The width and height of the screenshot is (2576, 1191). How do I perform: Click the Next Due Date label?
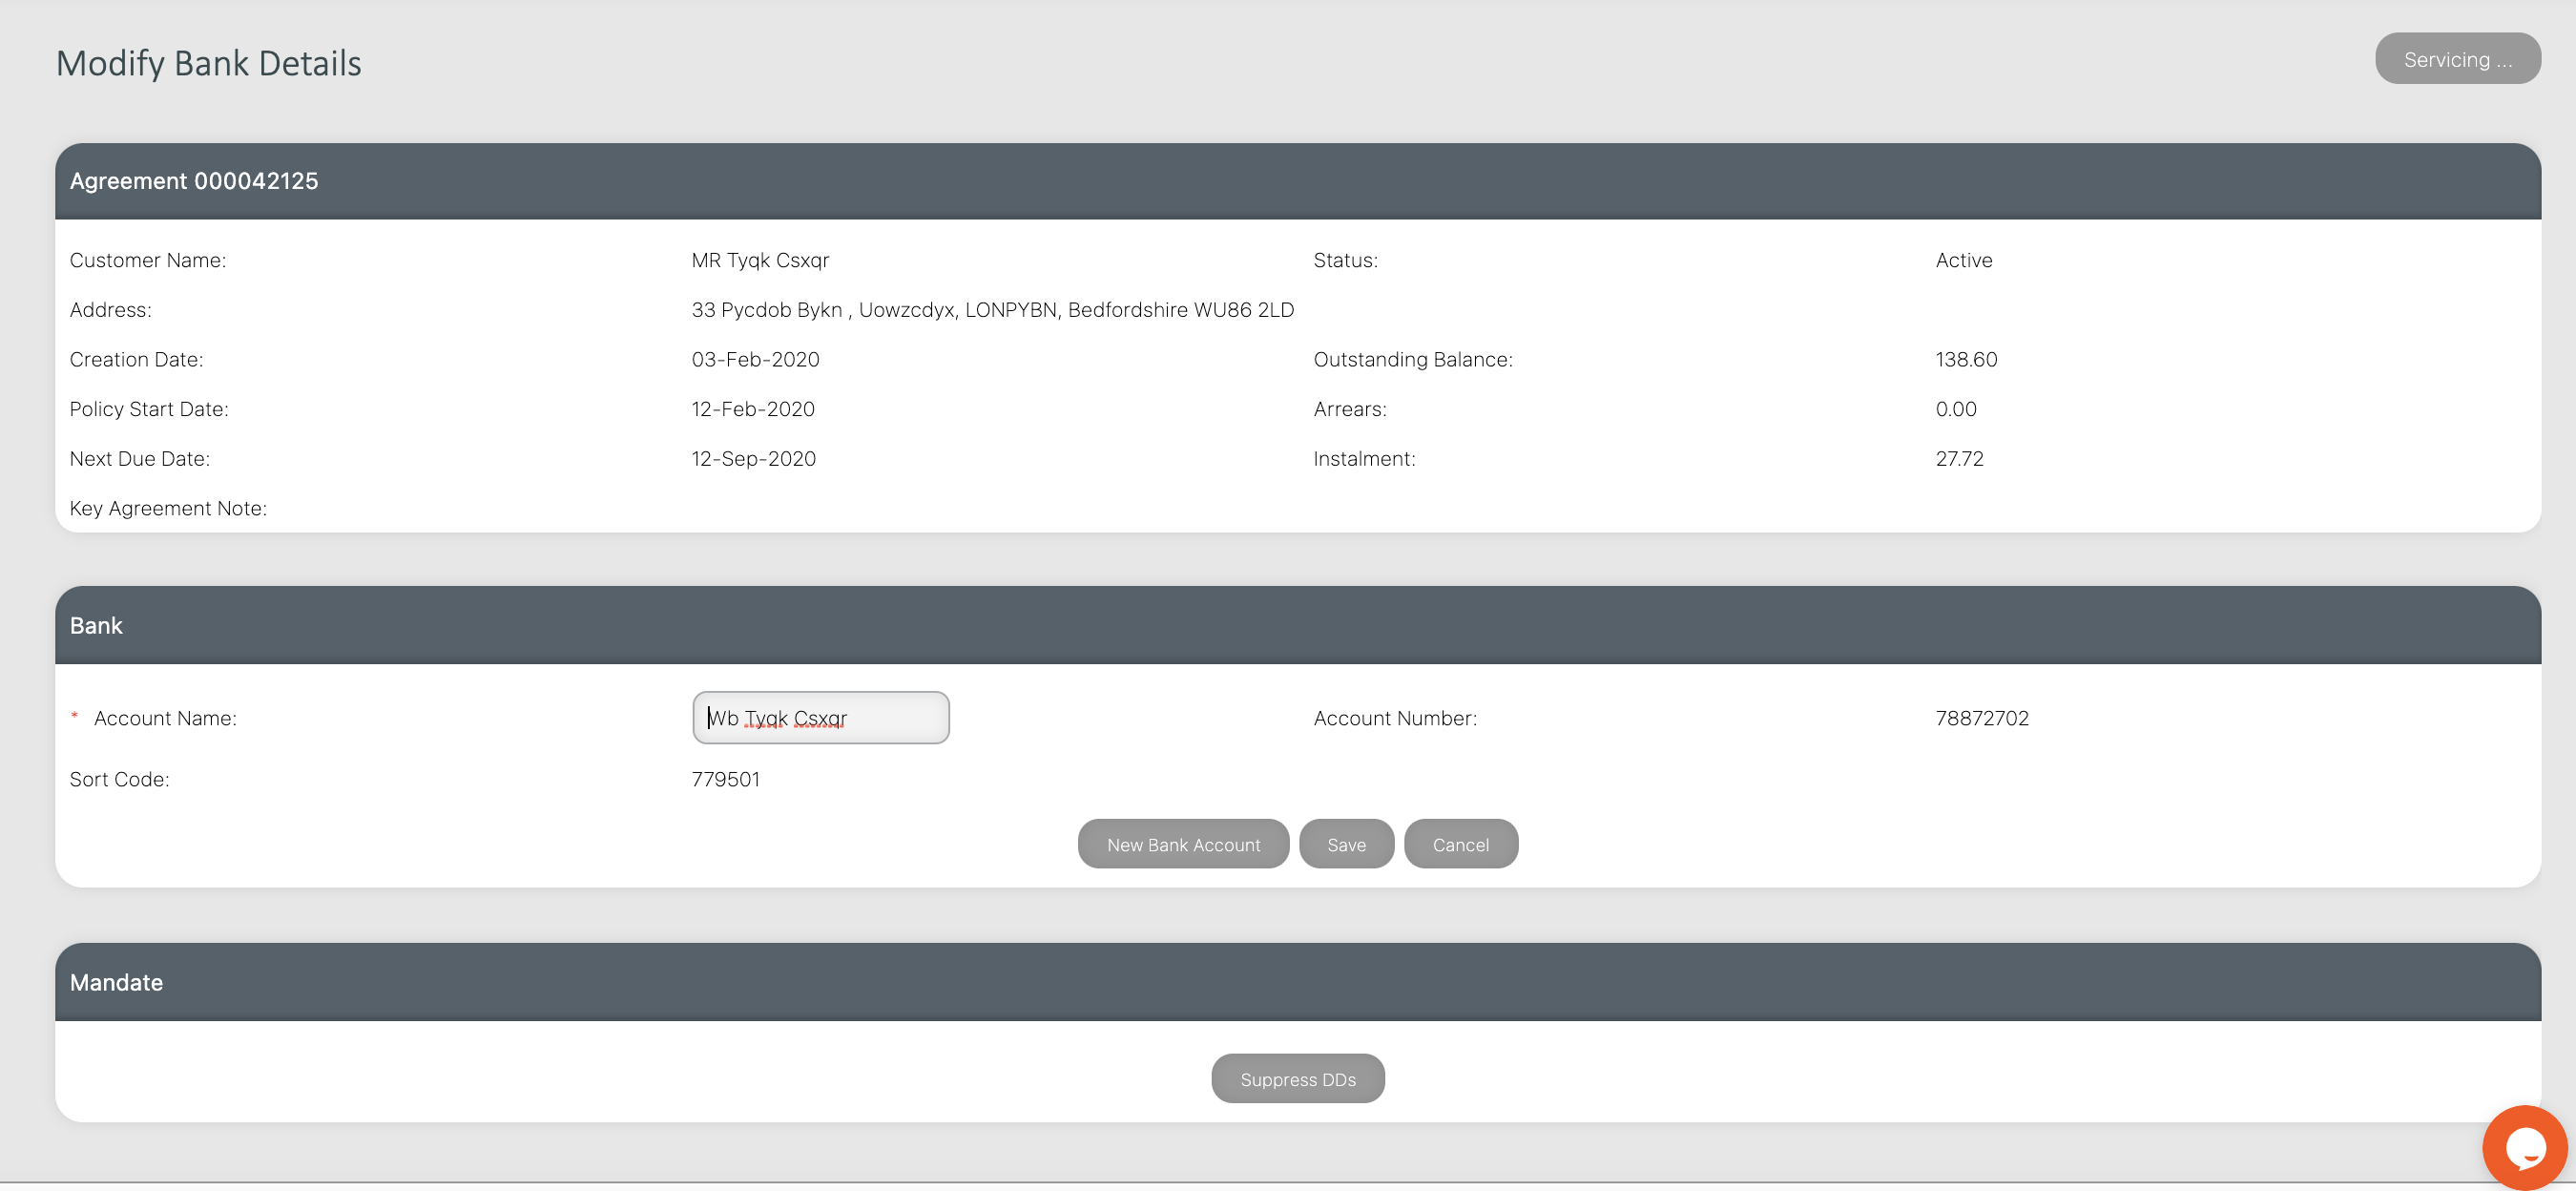point(139,458)
